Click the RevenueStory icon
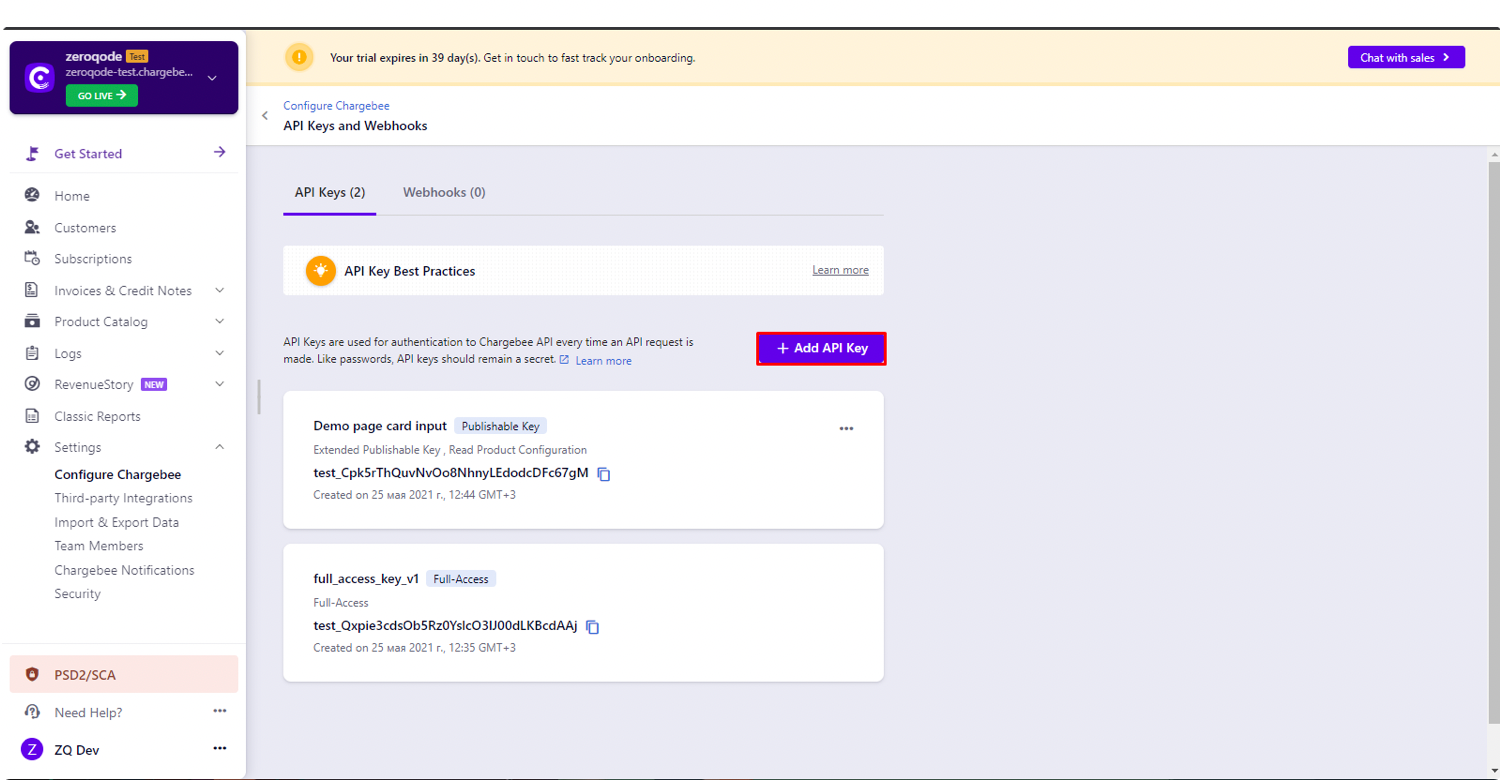1500x780 pixels. [32, 385]
